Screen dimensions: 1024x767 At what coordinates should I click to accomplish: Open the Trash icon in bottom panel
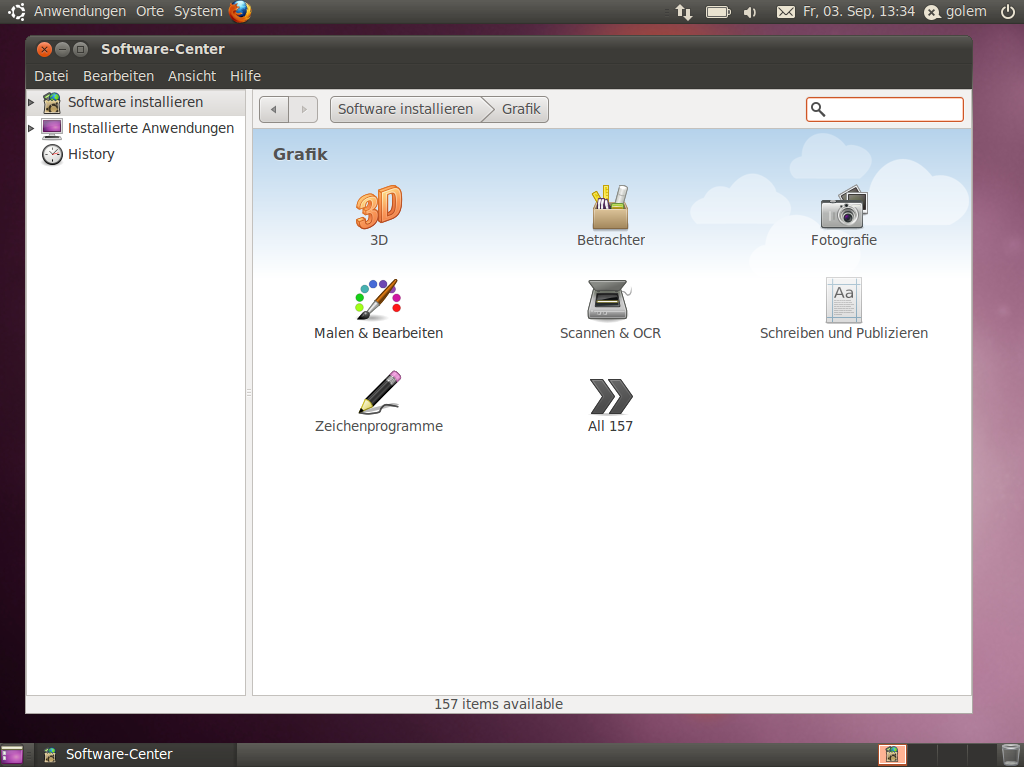pyautogui.click(x=1010, y=754)
